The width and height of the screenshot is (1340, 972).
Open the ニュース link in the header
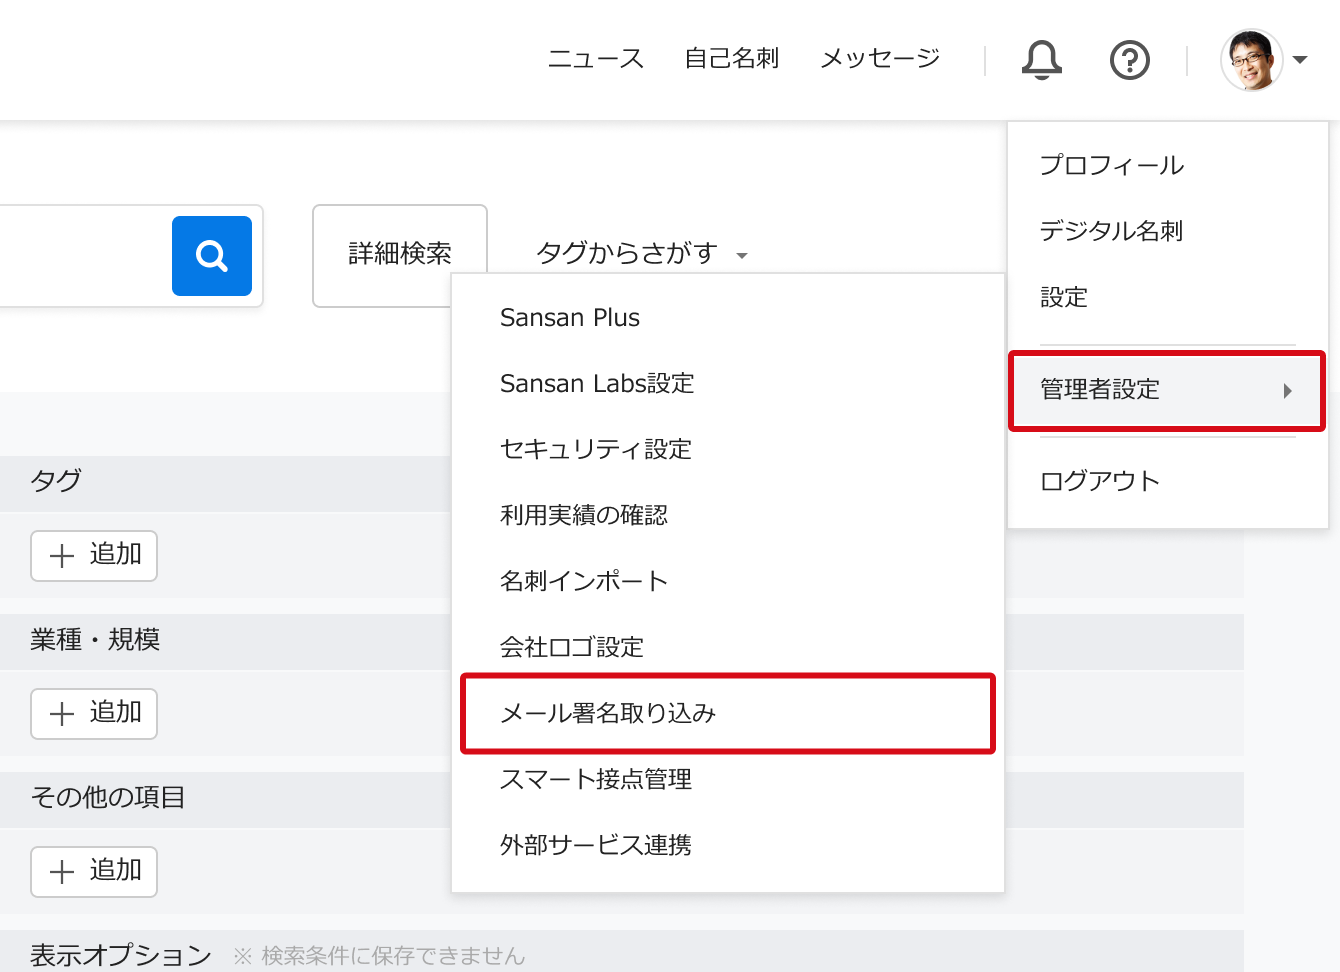595,59
